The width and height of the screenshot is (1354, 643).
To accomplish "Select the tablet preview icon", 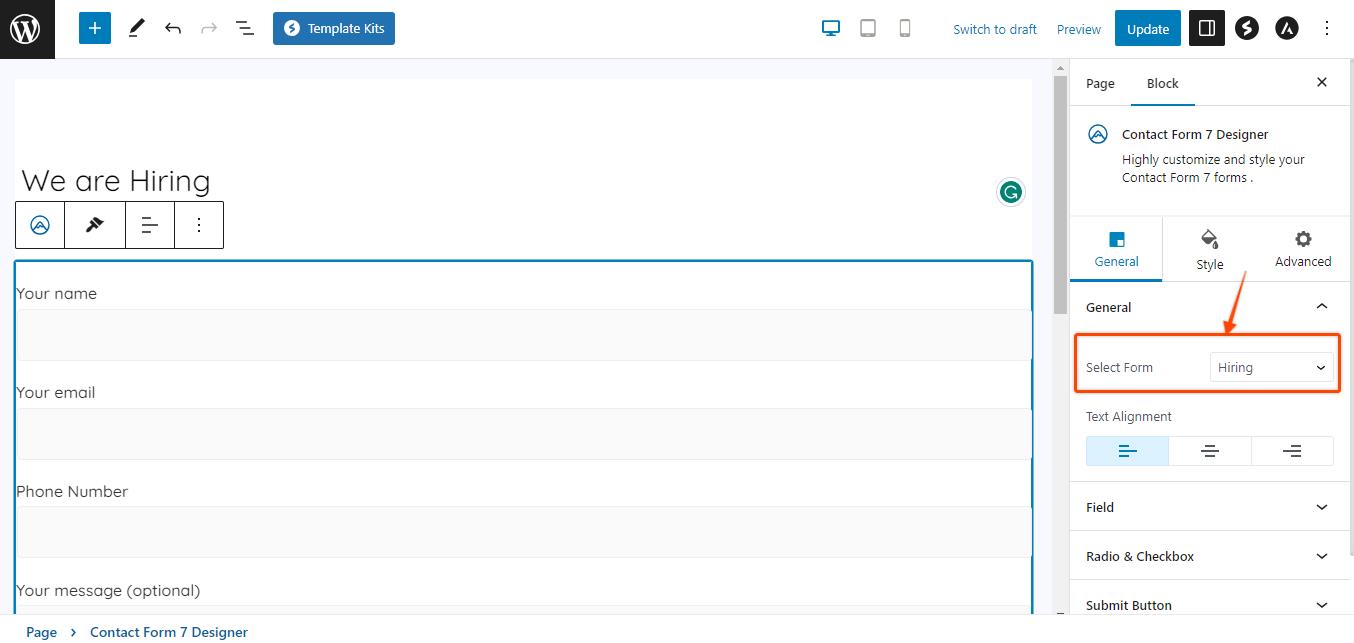I will [x=868, y=29].
